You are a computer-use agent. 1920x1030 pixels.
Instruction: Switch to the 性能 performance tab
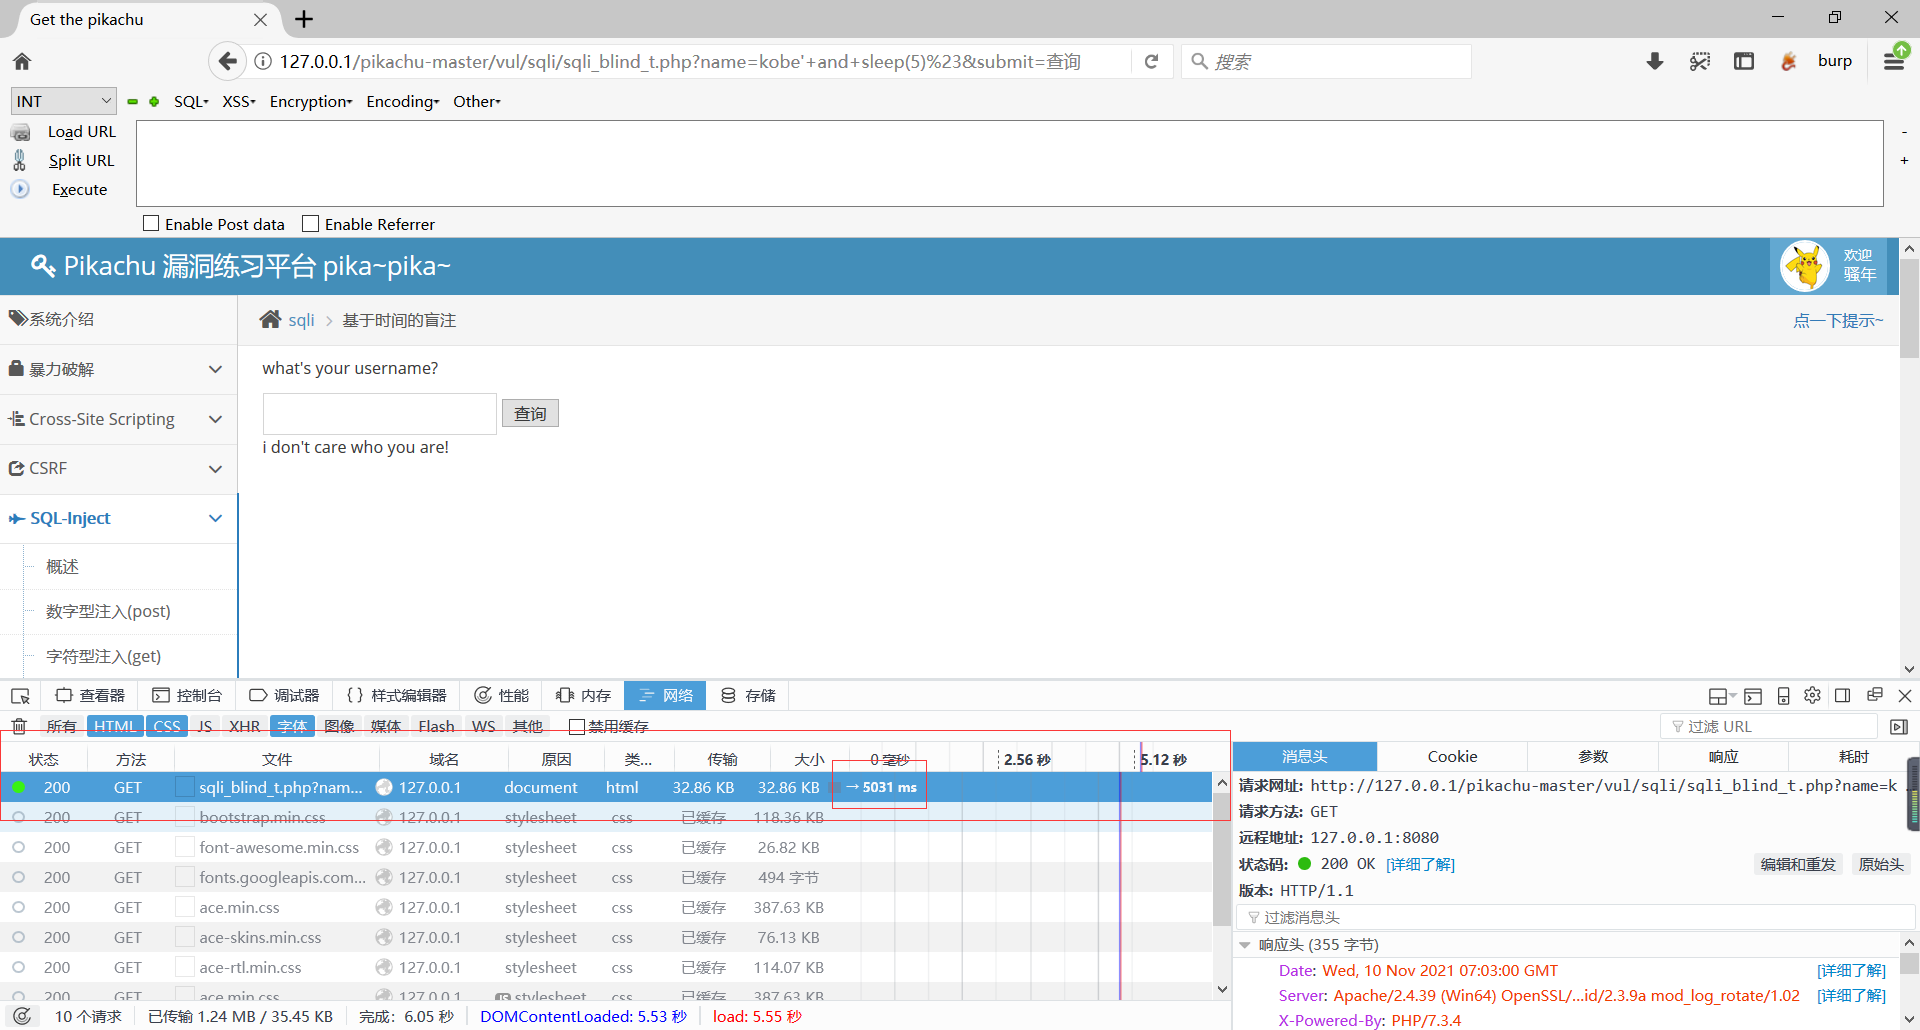(x=502, y=695)
